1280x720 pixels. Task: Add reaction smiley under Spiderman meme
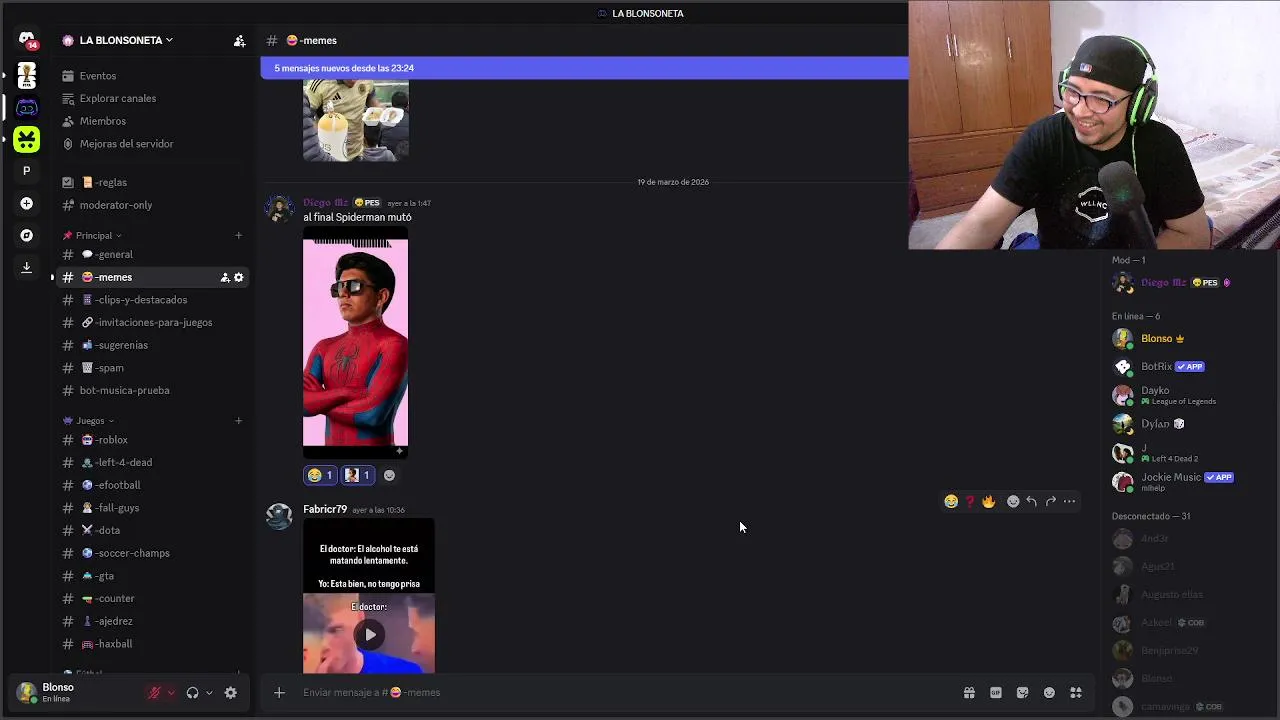click(x=389, y=476)
